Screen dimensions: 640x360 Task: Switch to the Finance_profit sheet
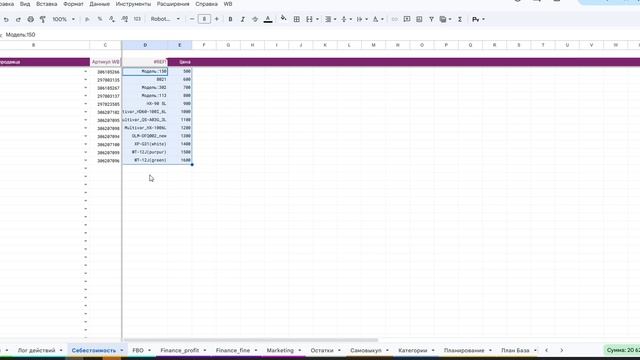(180, 350)
